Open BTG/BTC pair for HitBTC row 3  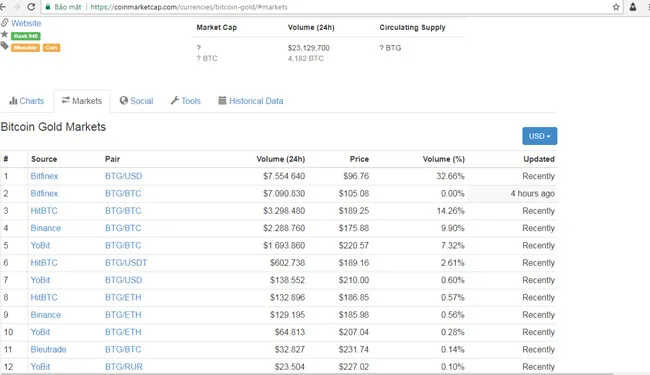click(123, 211)
